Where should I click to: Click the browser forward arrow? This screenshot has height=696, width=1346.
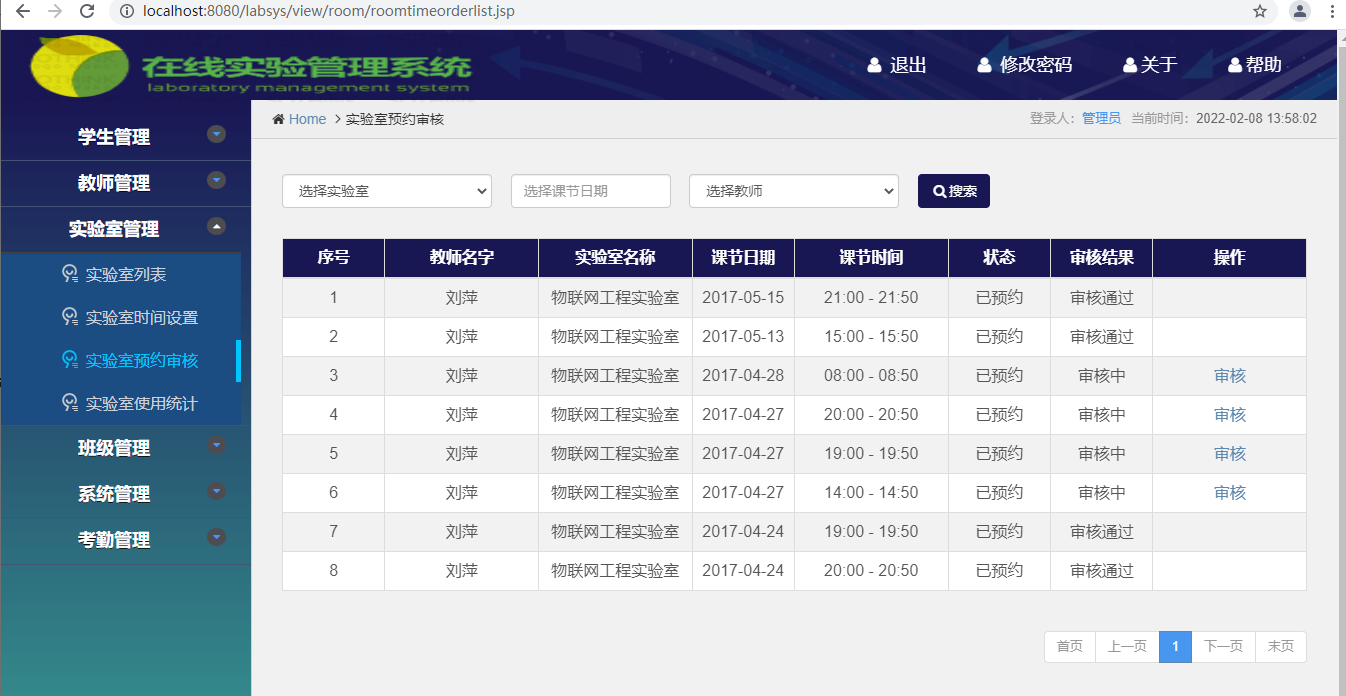55,11
